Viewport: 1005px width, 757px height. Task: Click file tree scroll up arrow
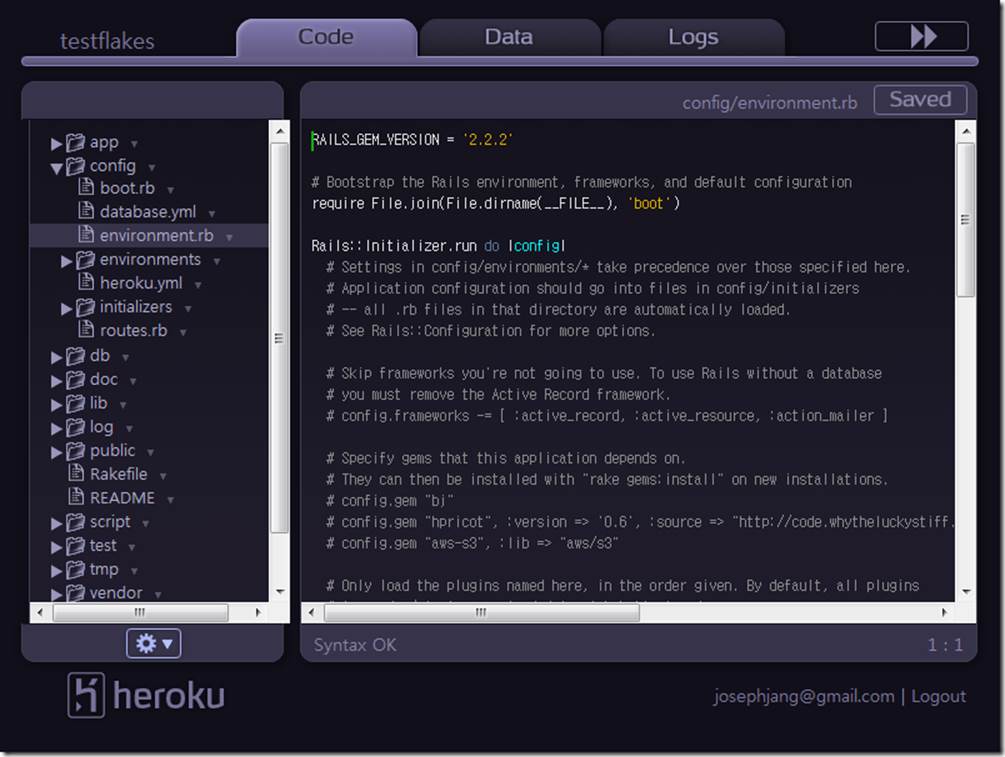pos(279,131)
